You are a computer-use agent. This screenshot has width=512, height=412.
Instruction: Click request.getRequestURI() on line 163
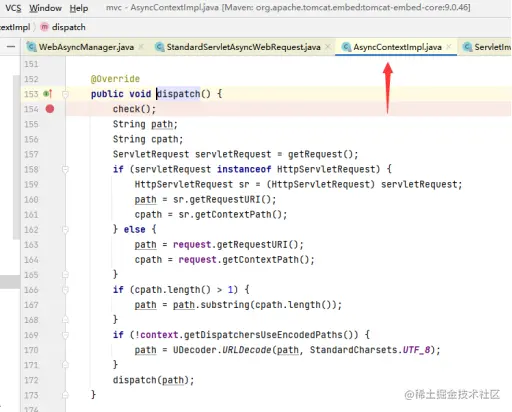click(236, 245)
